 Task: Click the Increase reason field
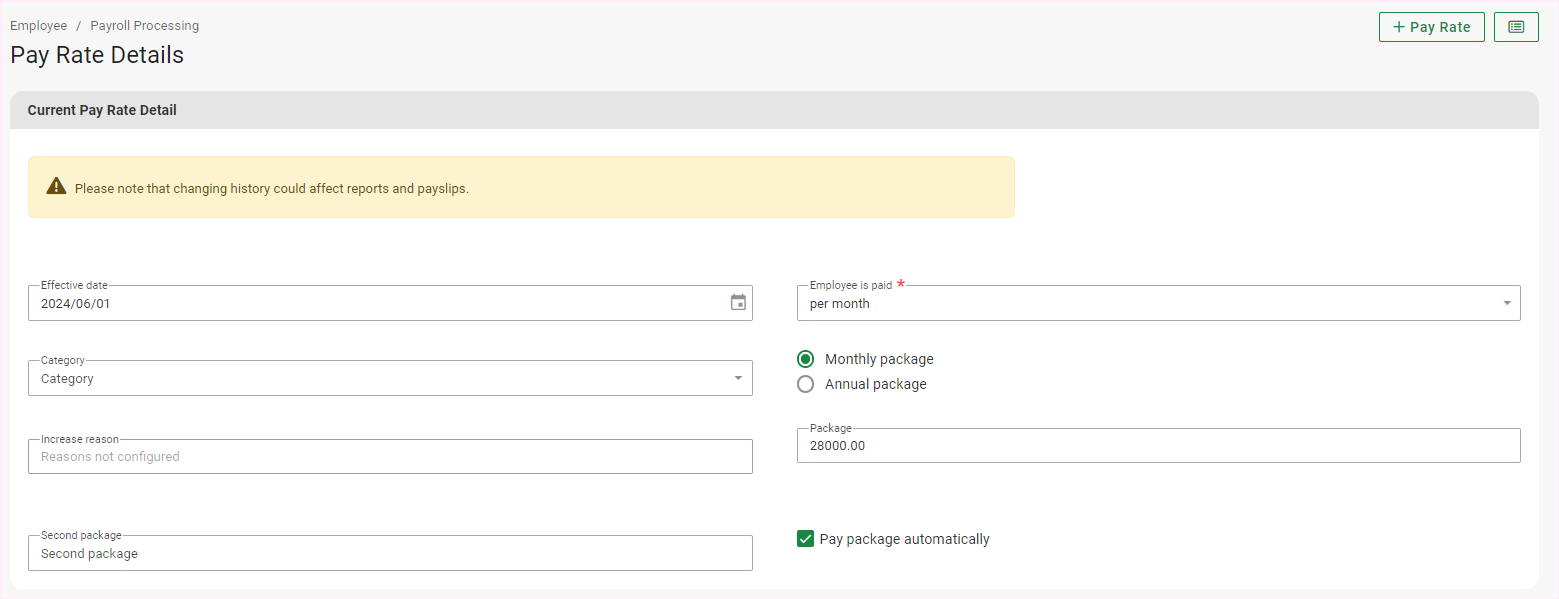390,457
